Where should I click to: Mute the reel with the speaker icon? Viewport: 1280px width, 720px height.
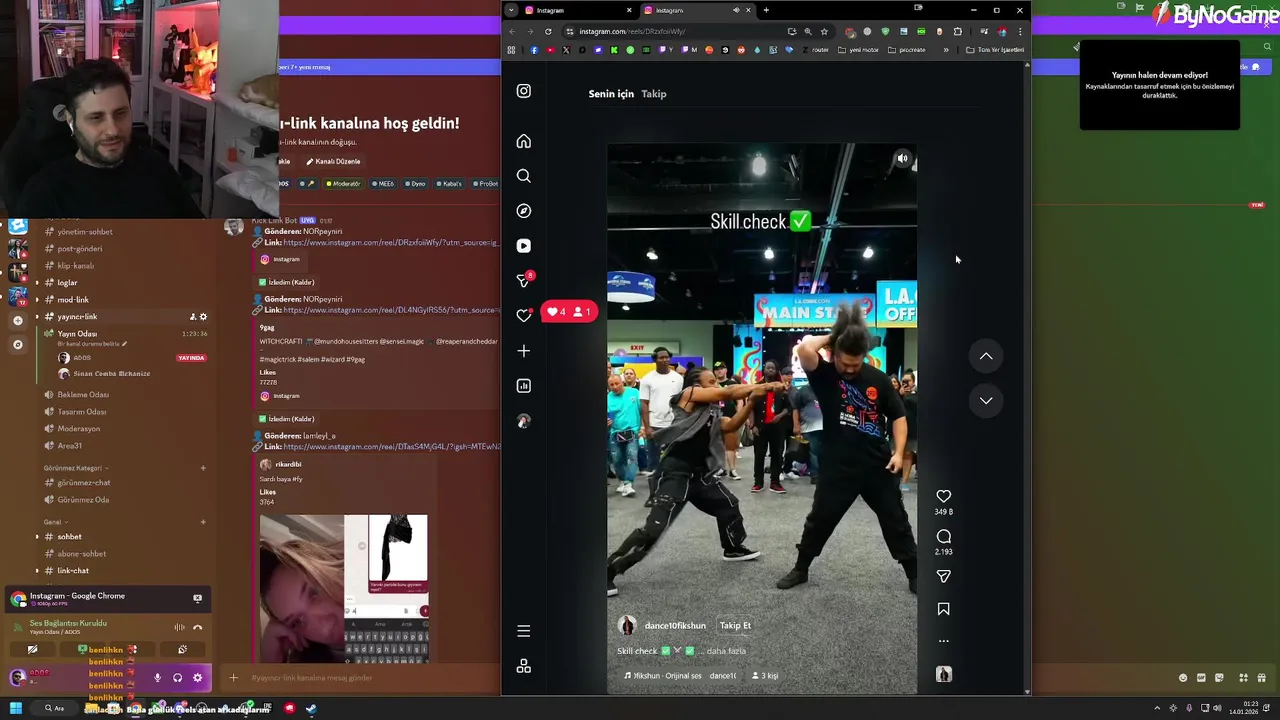coord(902,158)
